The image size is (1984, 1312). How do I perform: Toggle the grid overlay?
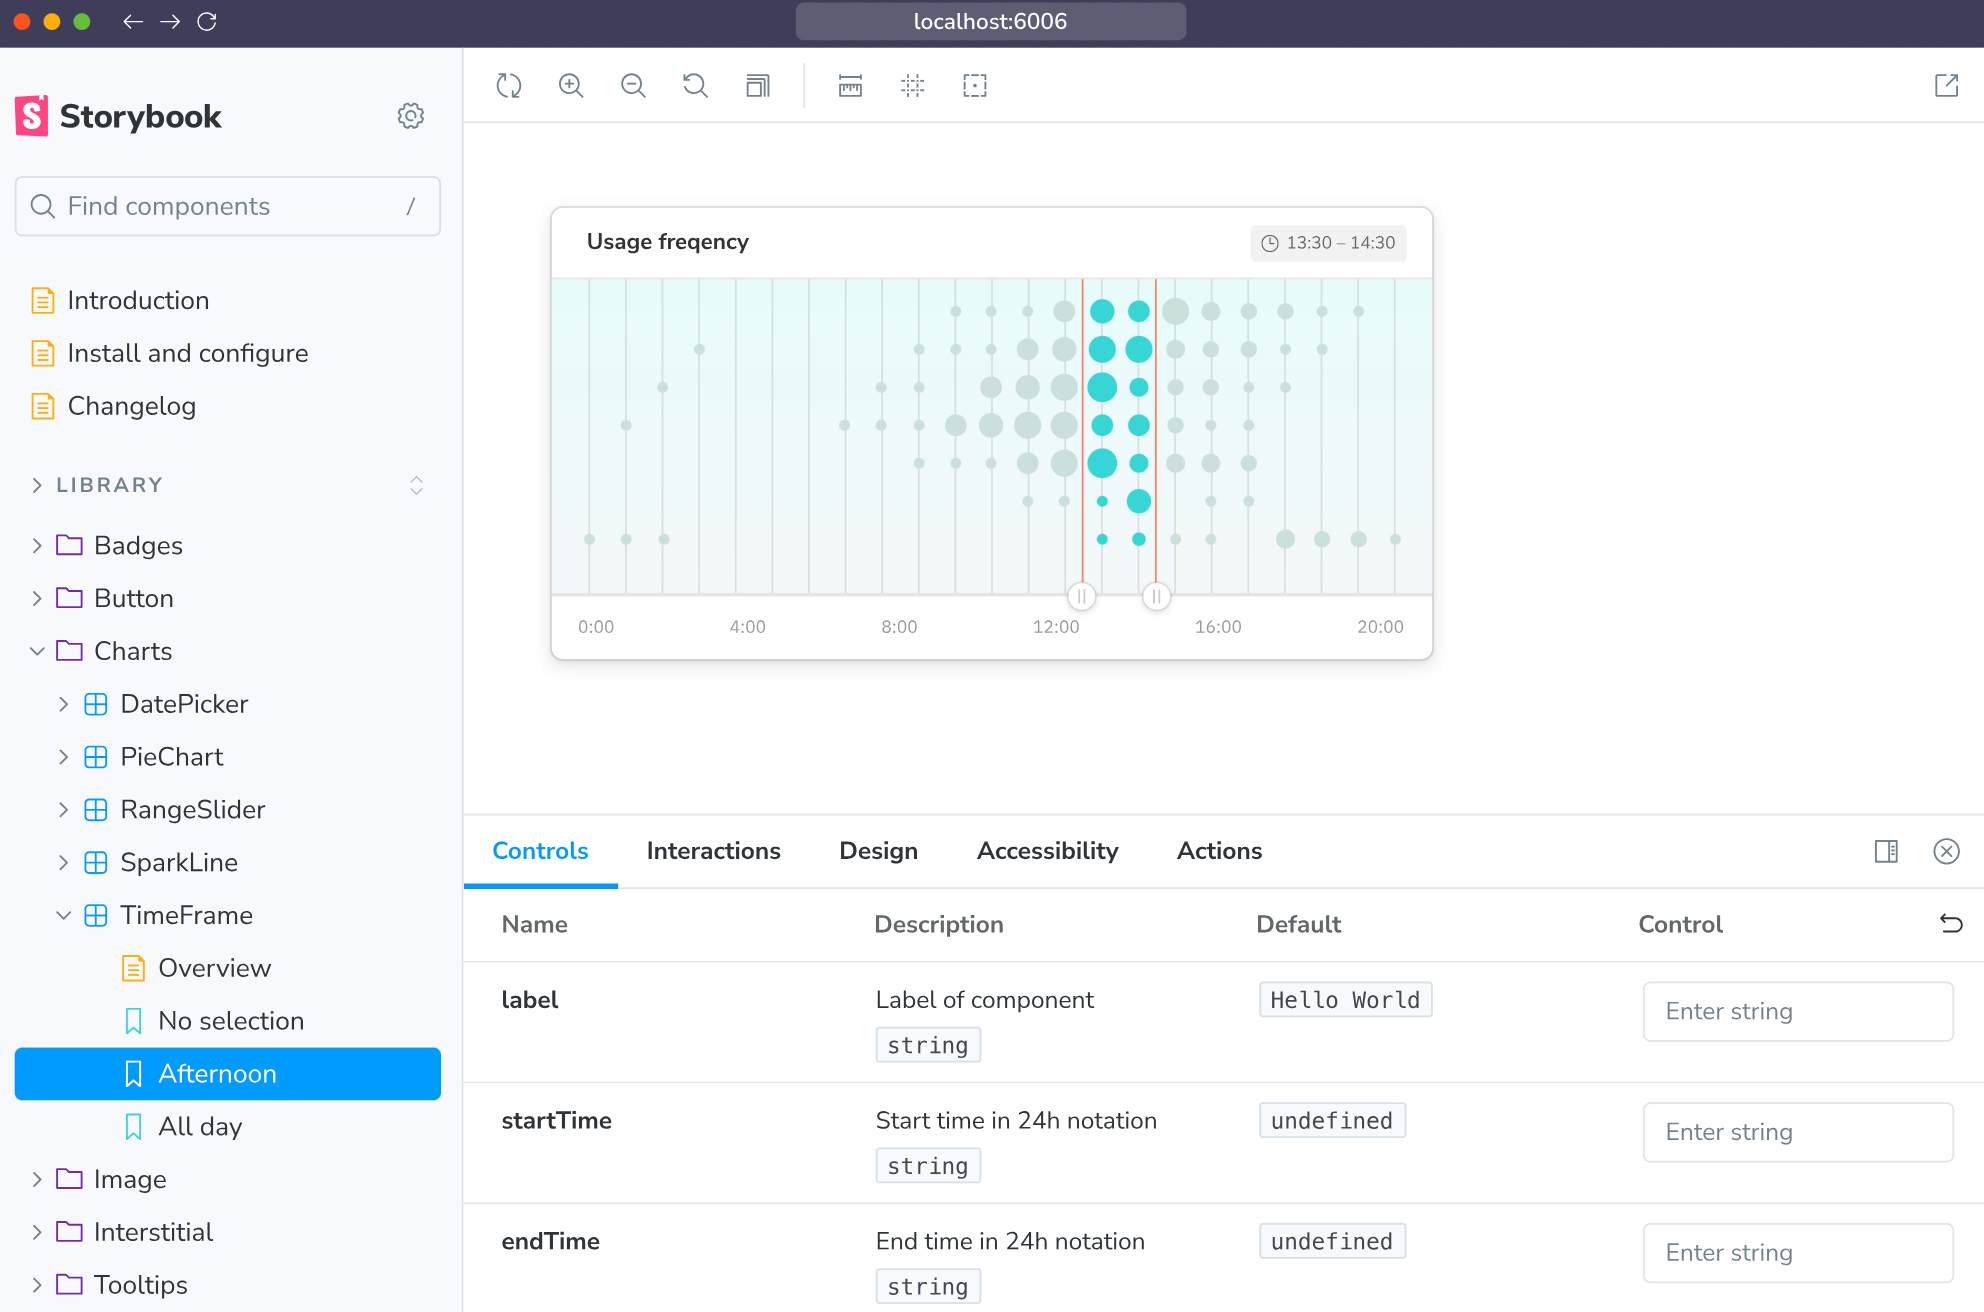coord(913,86)
